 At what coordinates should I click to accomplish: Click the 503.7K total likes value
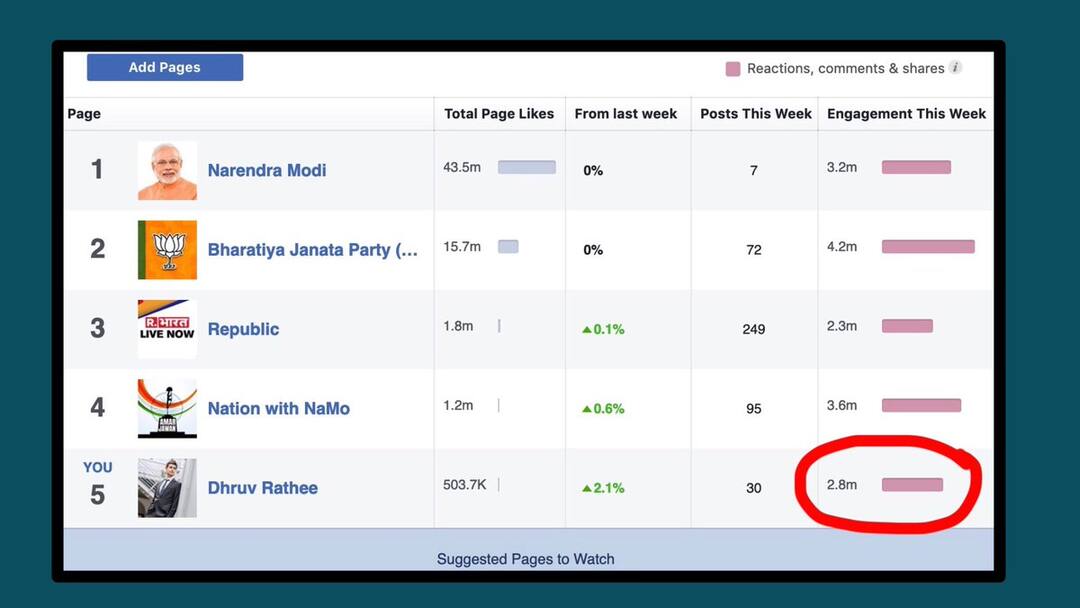tap(465, 485)
